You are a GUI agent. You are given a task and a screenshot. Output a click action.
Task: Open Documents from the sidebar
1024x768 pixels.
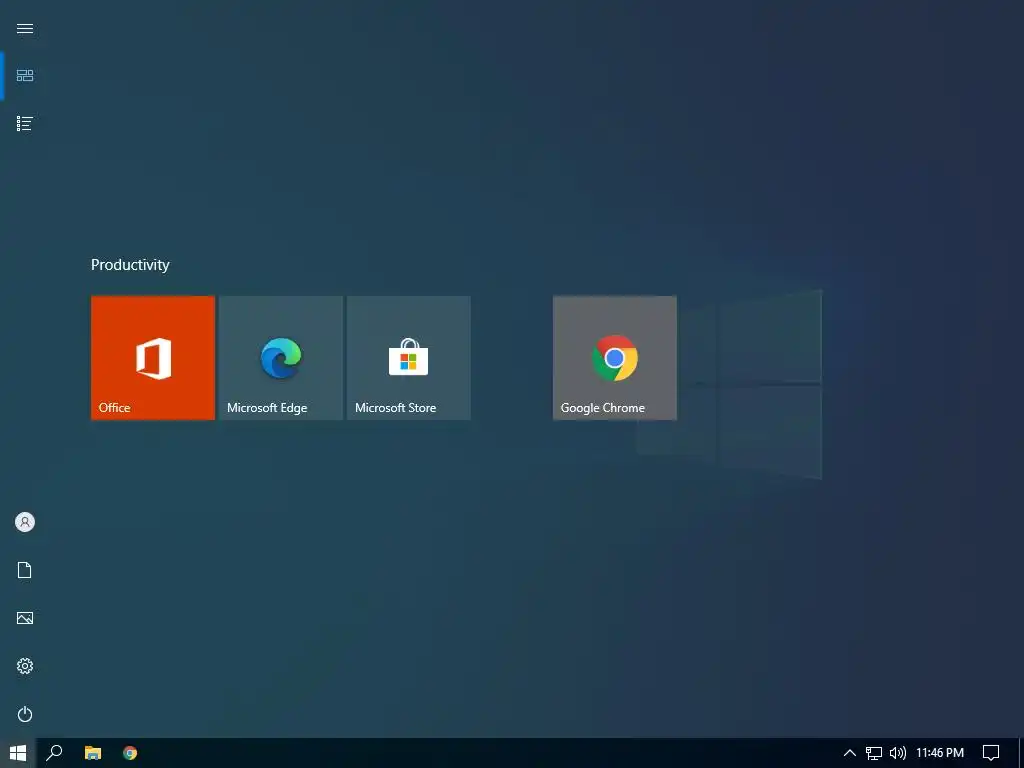tap(25, 570)
